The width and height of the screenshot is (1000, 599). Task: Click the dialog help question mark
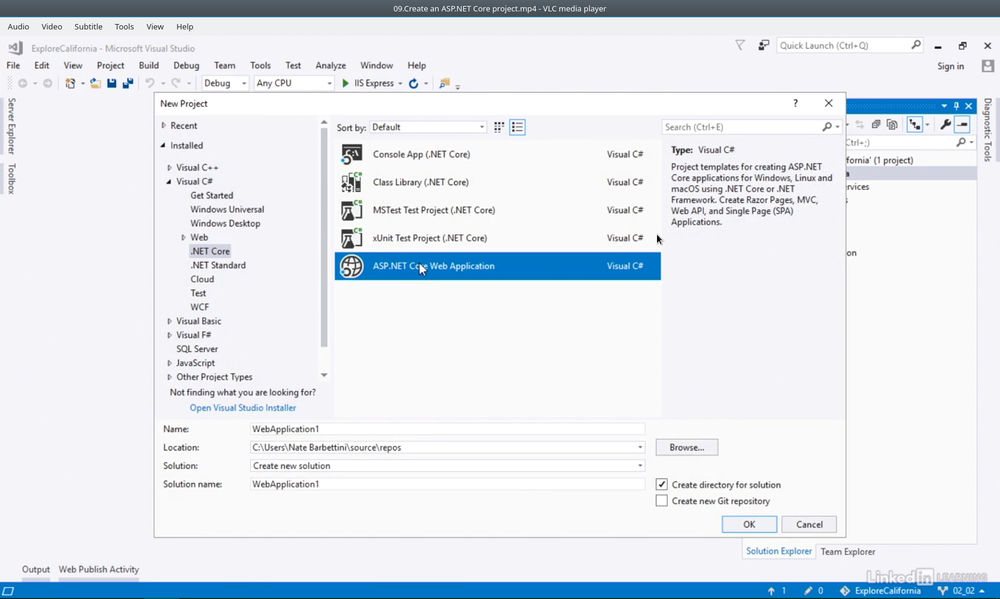tap(796, 103)
